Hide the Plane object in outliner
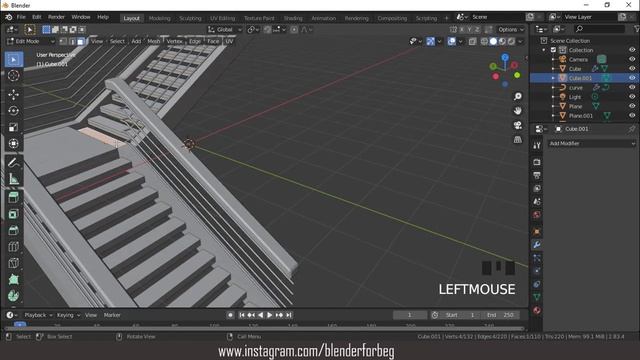 point(632,106)
